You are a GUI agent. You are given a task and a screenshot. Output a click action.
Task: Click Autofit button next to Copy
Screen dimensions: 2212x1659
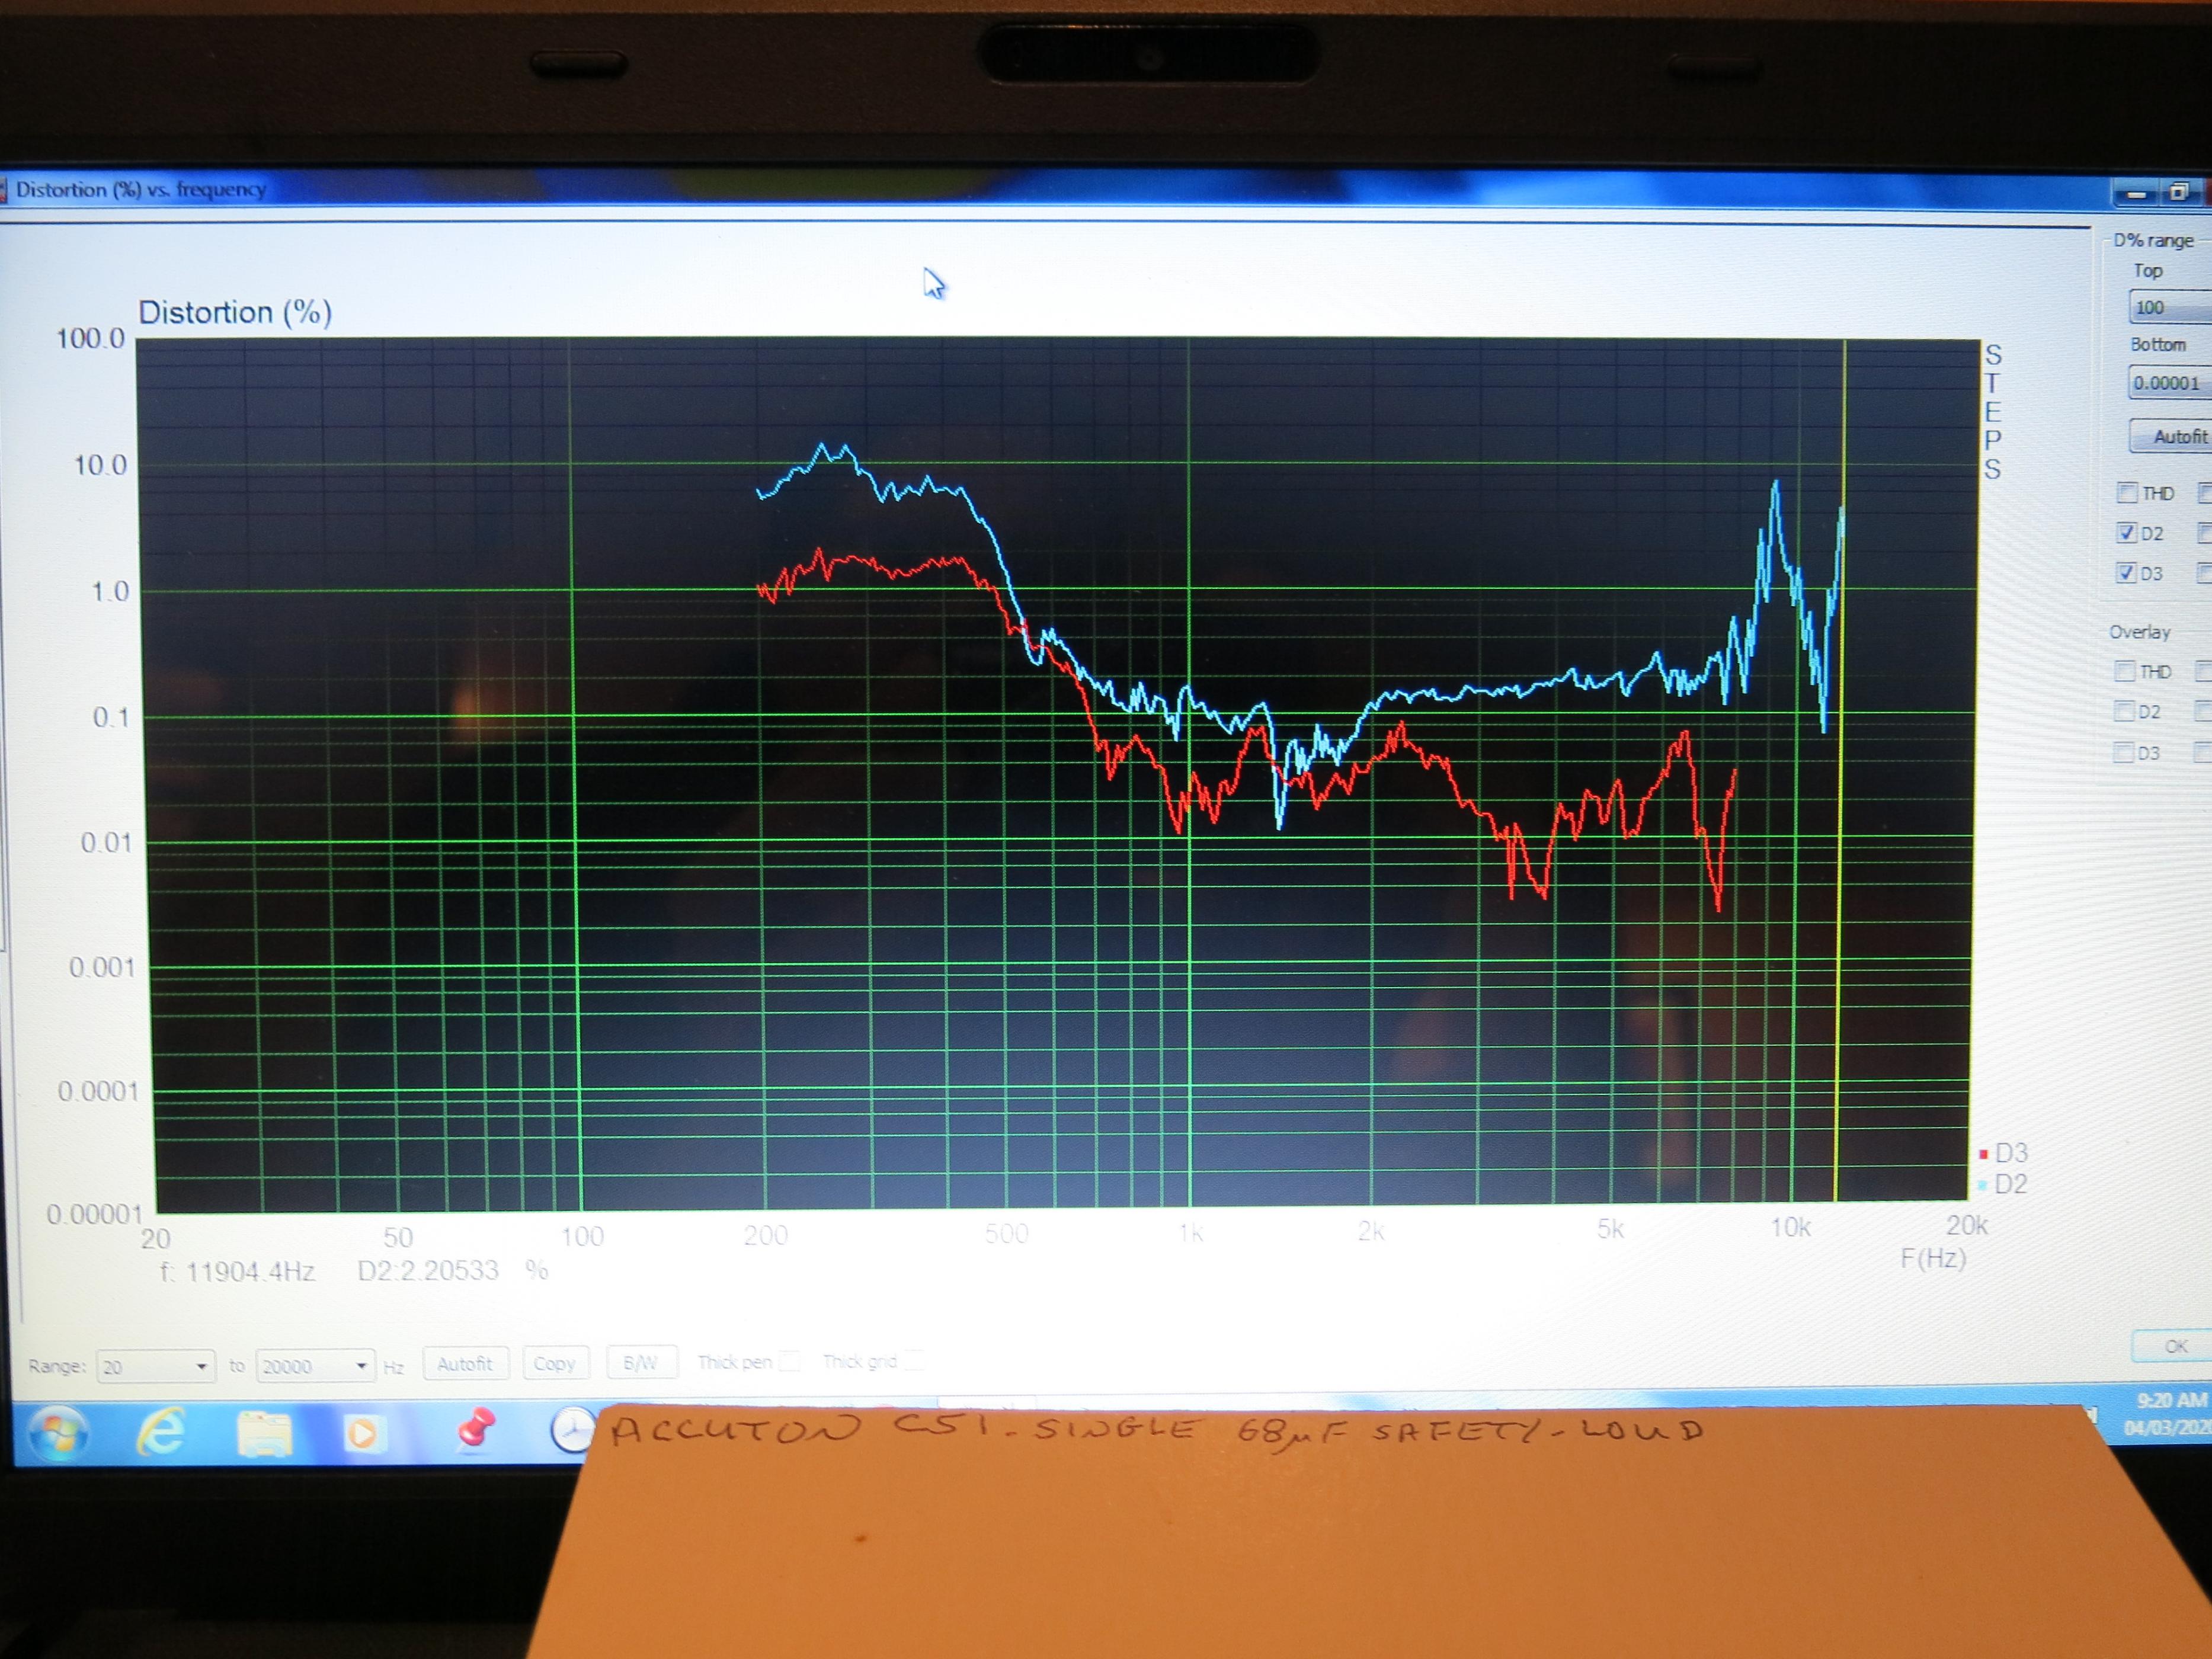(x=465, y=1363)
